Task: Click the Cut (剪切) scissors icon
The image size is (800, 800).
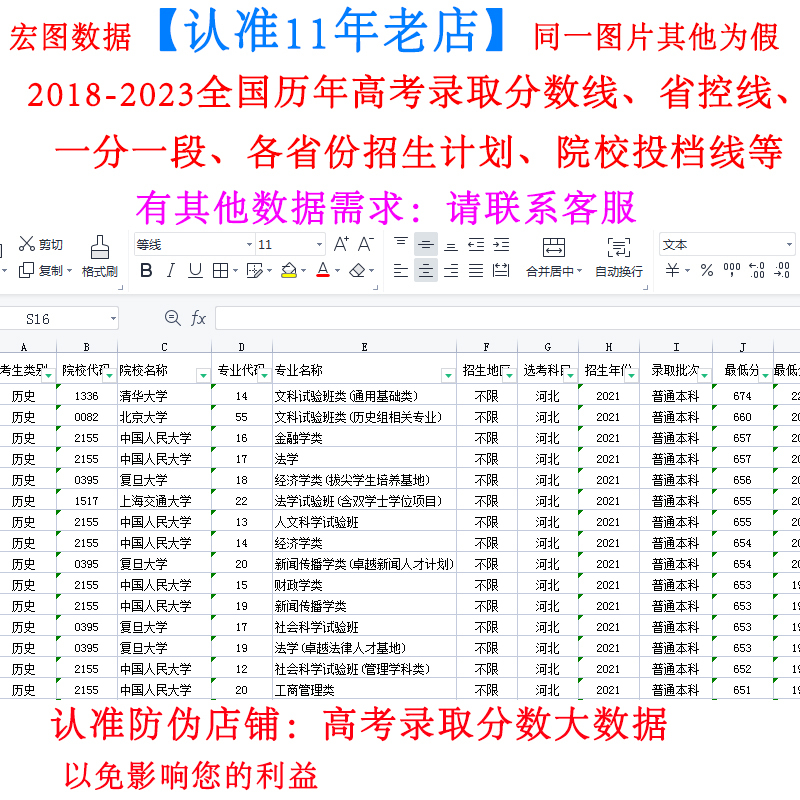Action: point(27,244)
